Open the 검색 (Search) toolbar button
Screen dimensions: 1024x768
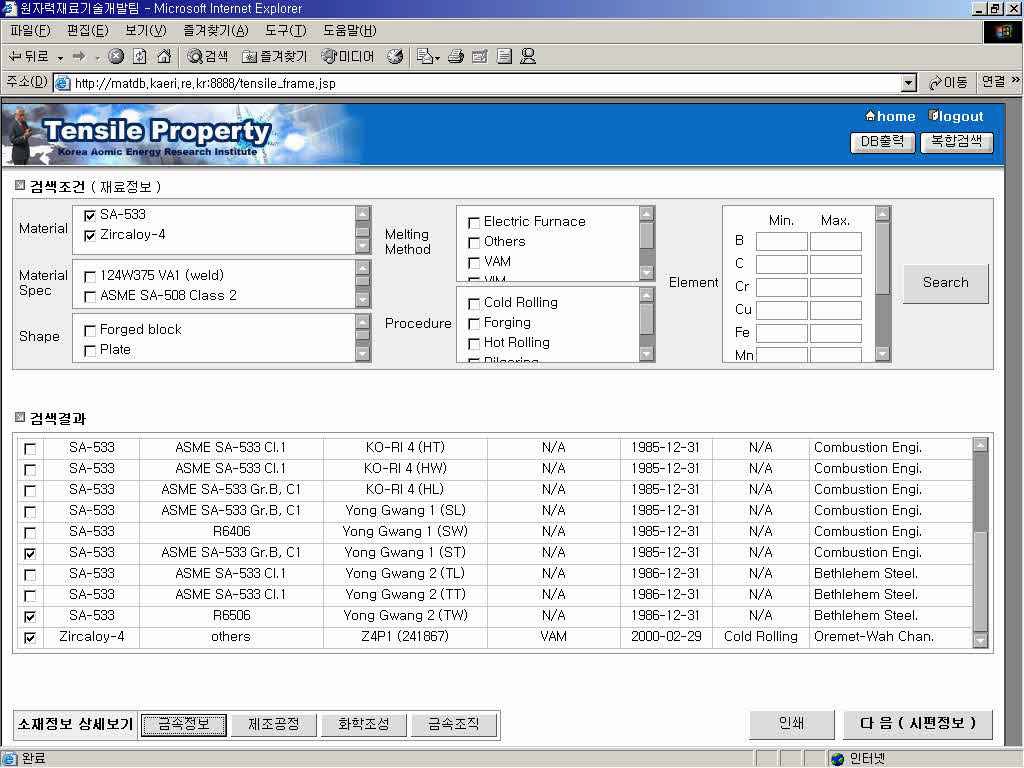click(208, 57)
